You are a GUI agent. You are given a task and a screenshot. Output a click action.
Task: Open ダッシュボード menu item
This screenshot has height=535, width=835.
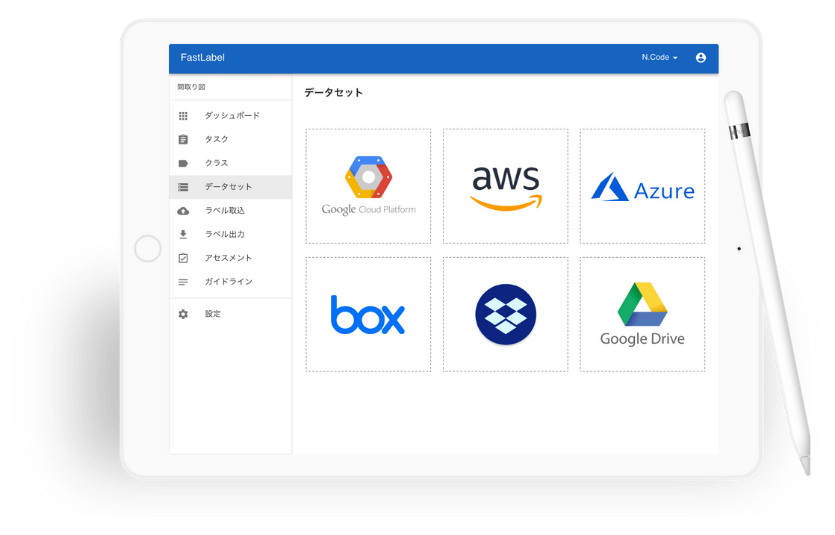tap(232, 116)
